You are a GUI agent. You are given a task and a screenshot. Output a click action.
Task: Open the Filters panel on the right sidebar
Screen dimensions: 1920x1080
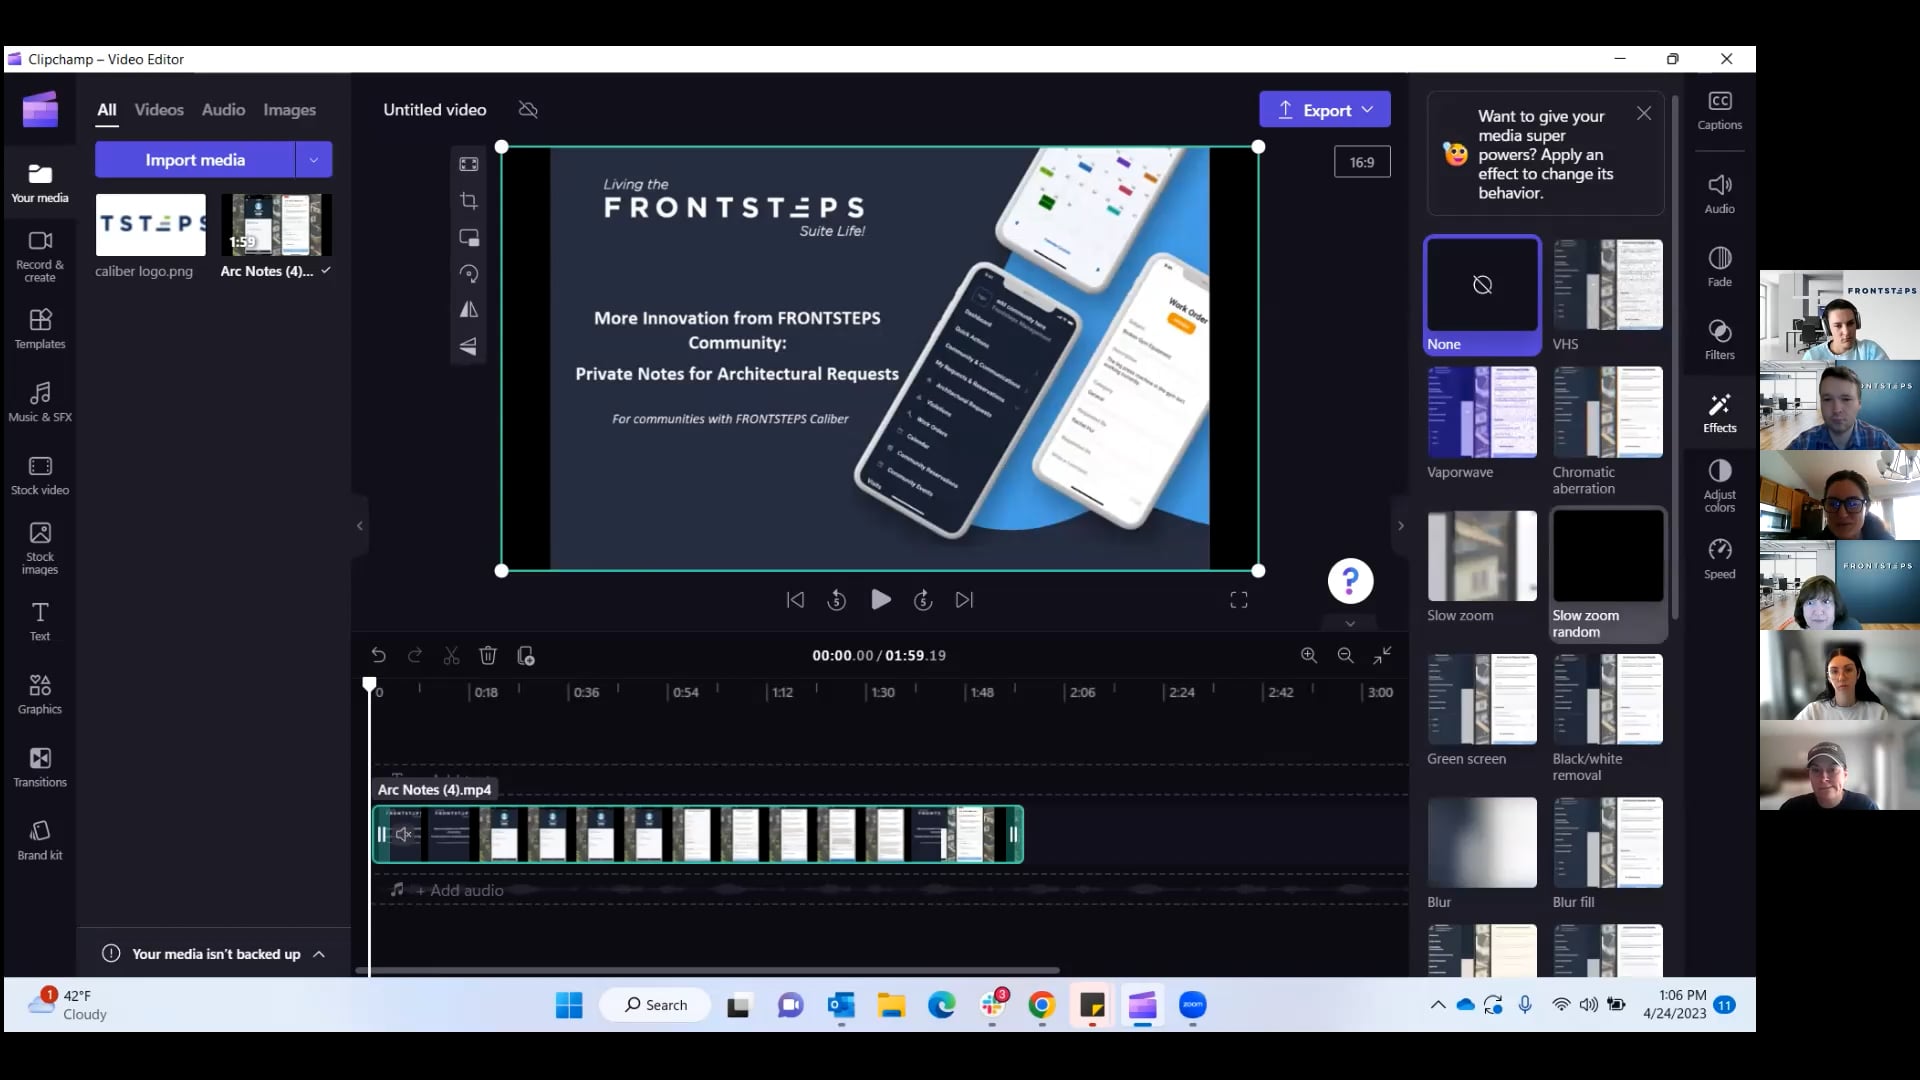[1719, 338]
